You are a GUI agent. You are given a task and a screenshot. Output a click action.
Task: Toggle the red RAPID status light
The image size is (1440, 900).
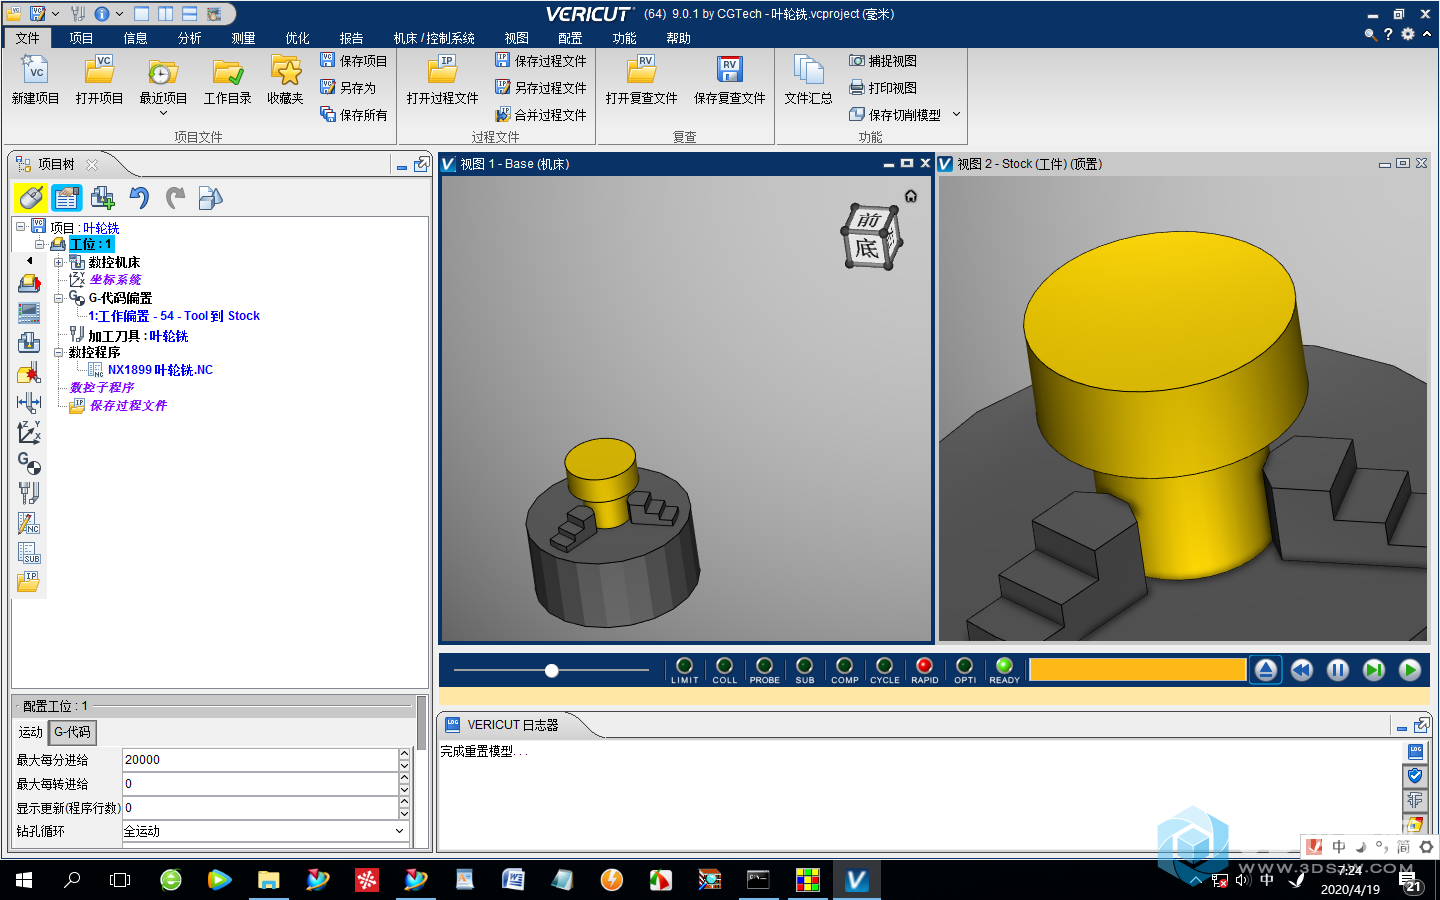pos(924,666)
